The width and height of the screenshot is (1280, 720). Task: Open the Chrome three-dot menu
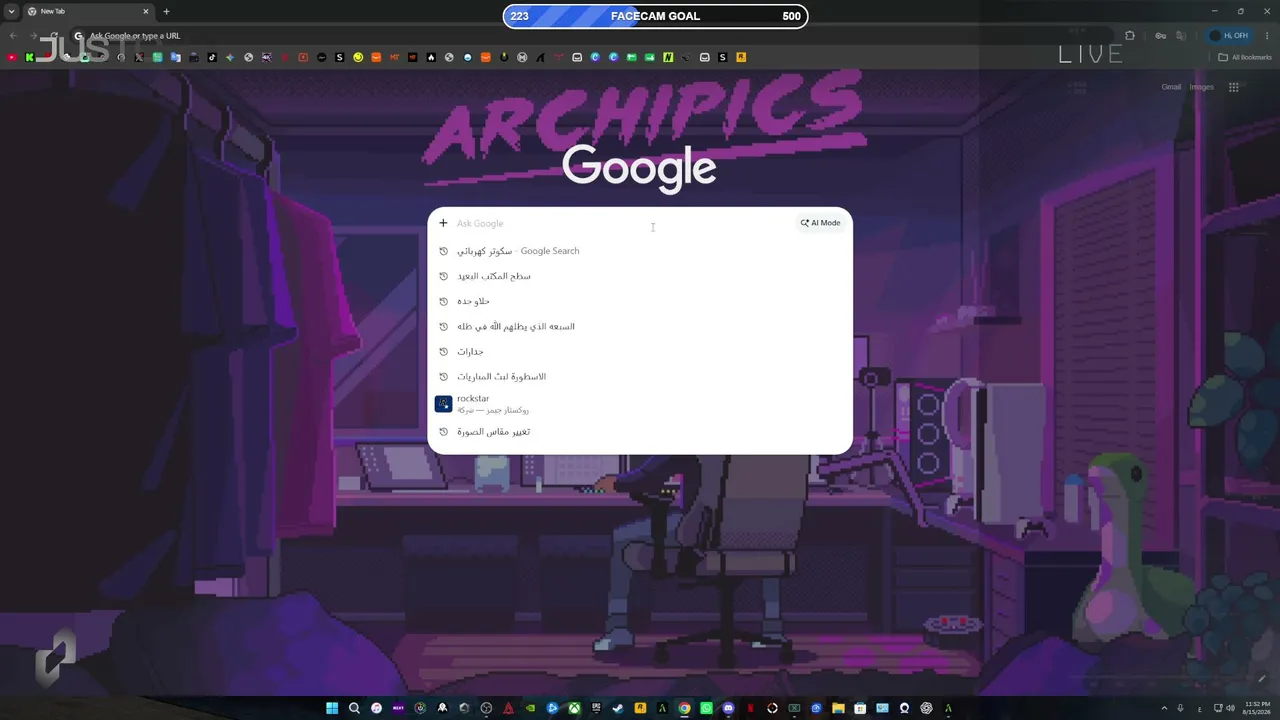1266,36
